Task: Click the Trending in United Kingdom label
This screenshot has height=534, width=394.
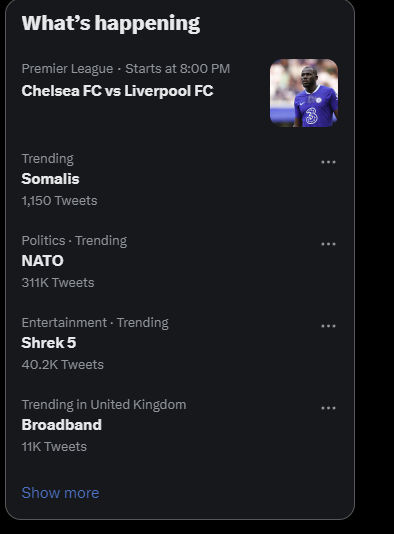Action: tap(104, 405)
